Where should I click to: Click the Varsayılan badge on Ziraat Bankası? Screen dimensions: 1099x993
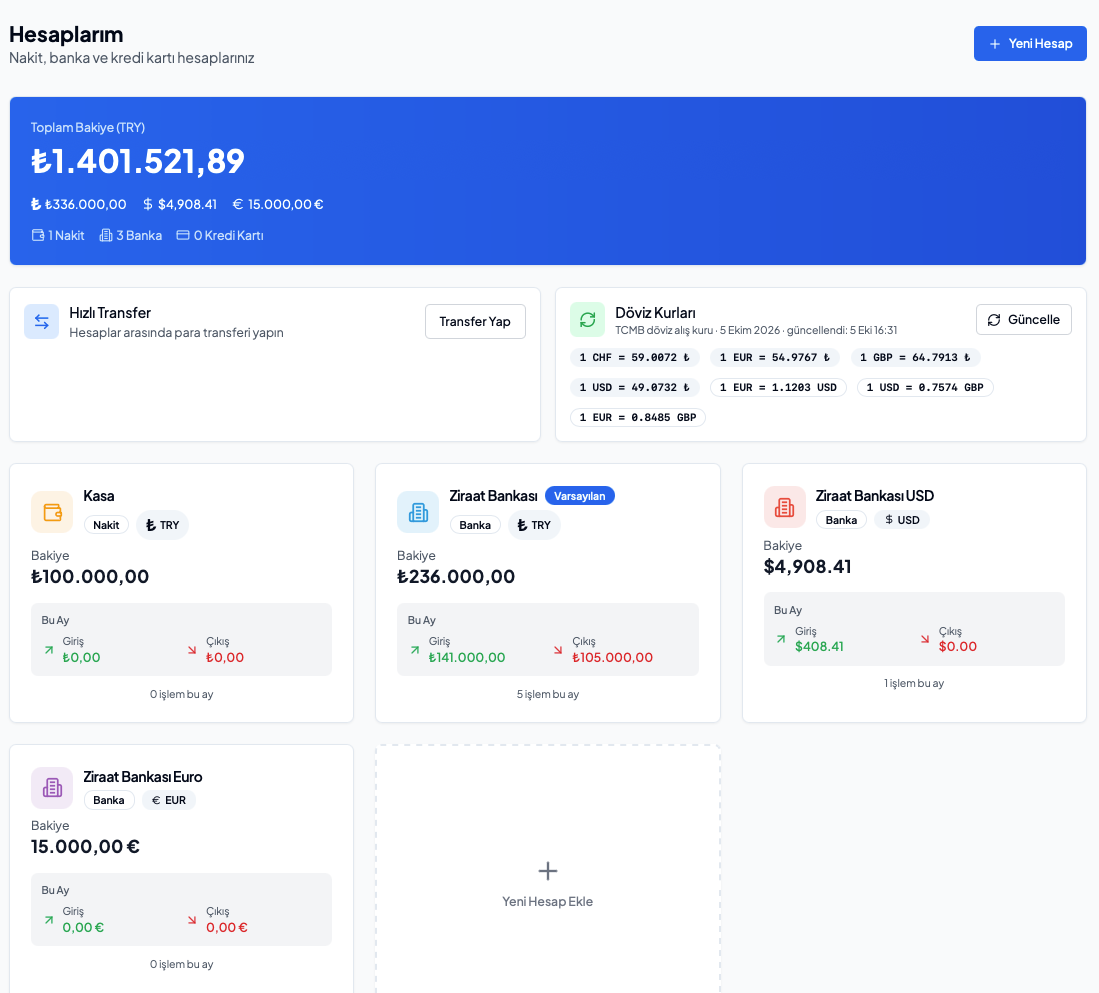[580, 496]
